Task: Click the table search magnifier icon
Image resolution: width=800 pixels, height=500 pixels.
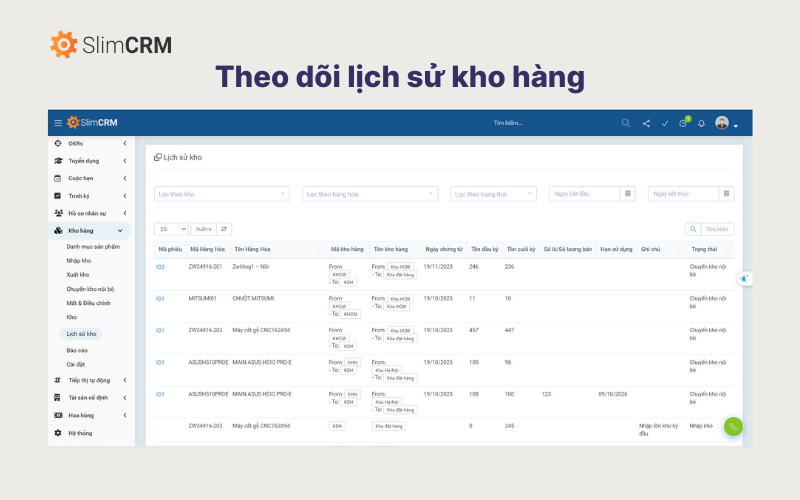Action: (693, 230)
